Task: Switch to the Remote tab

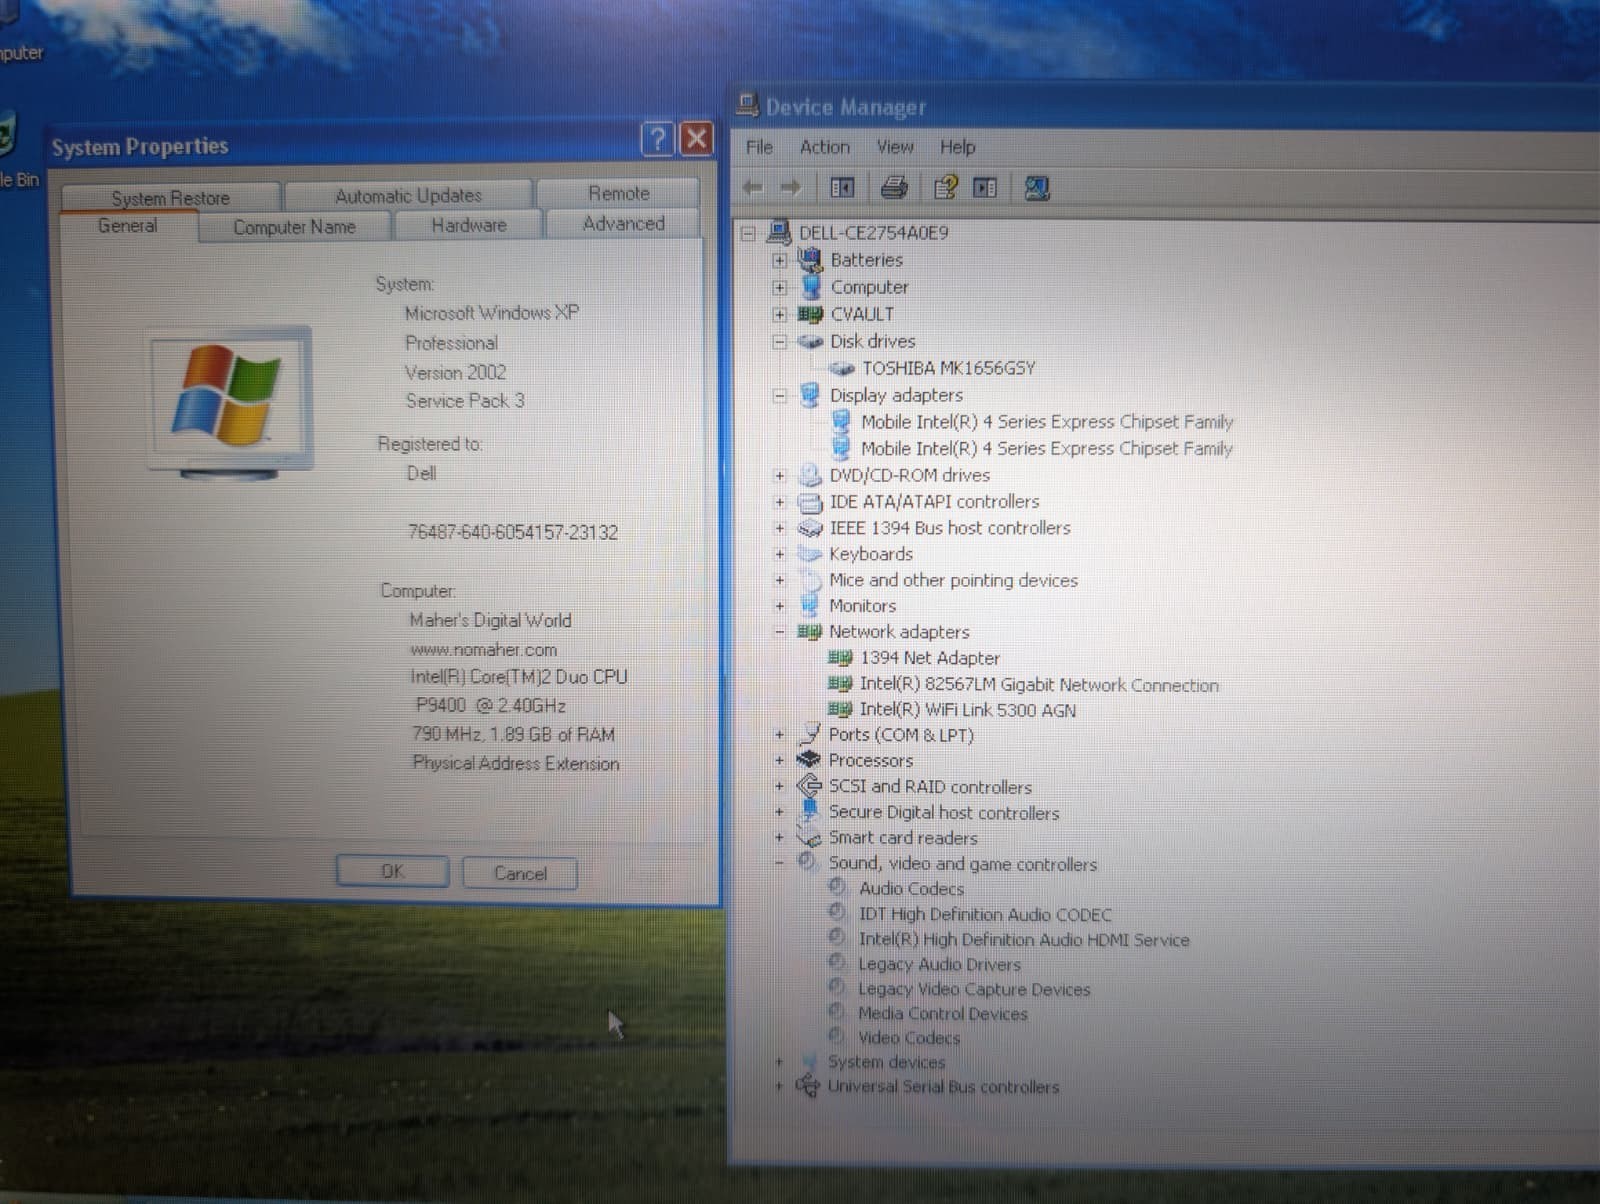Action: (618, 193)
